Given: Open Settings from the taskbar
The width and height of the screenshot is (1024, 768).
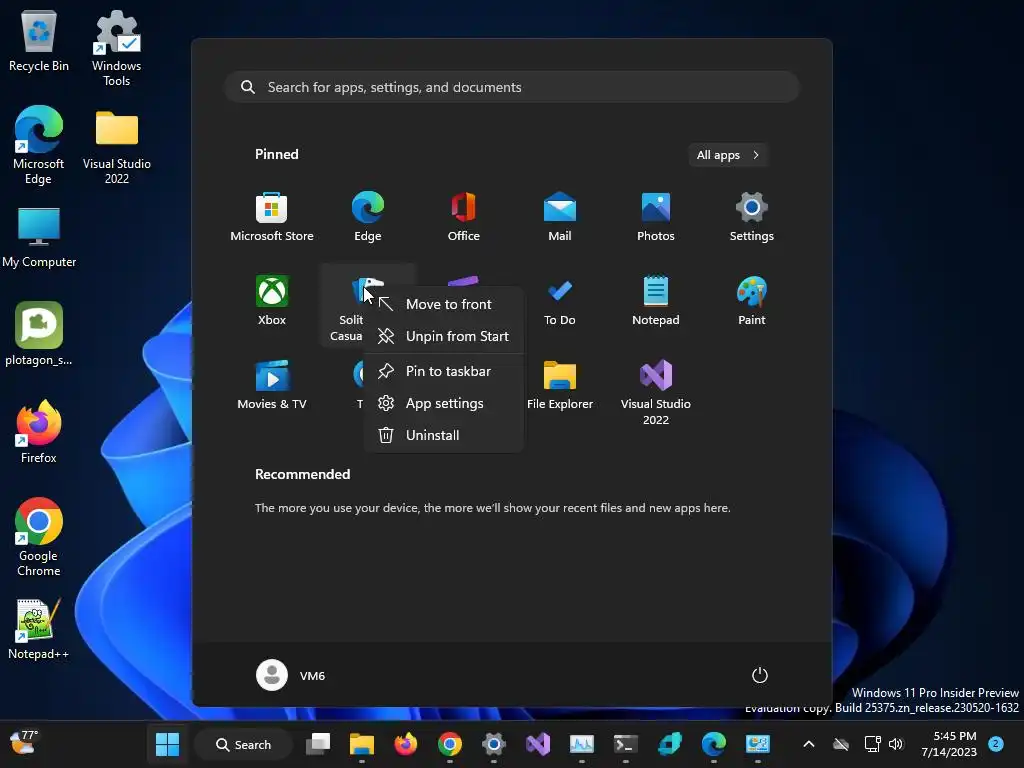Looking at the screenshot, I should (494, 744).
